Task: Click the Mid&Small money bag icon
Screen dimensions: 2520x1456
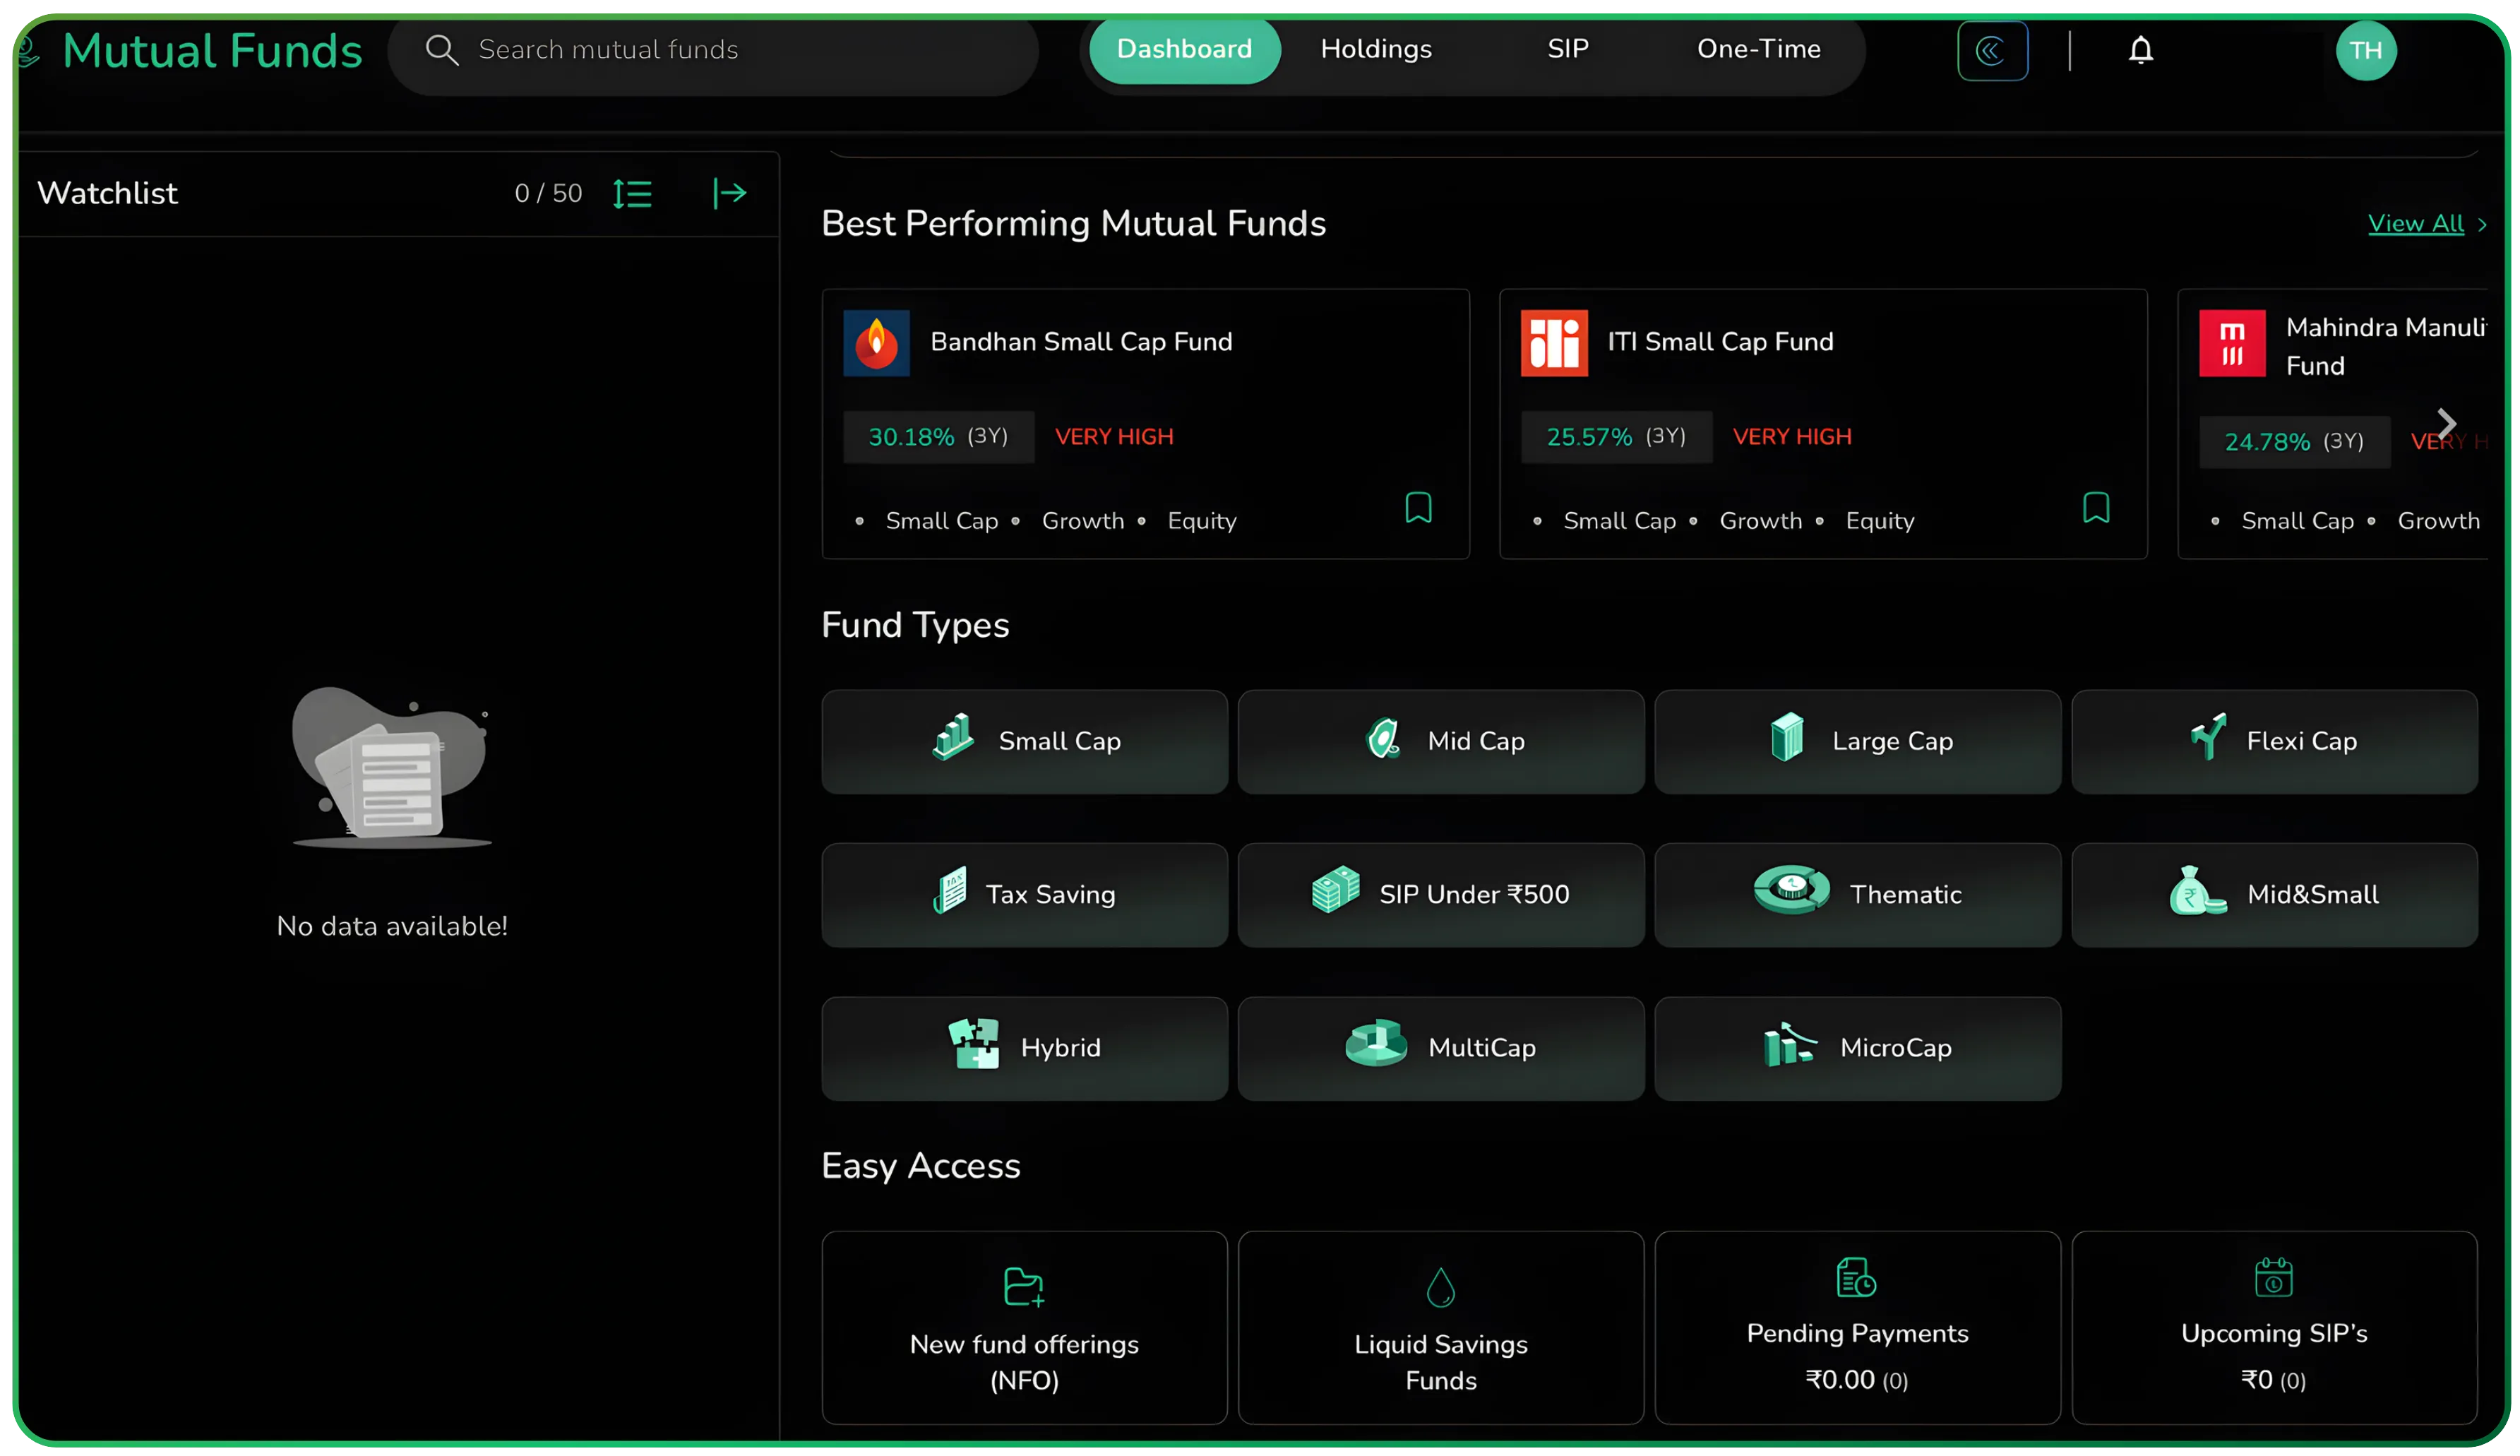Action: tap(2198, 891)
